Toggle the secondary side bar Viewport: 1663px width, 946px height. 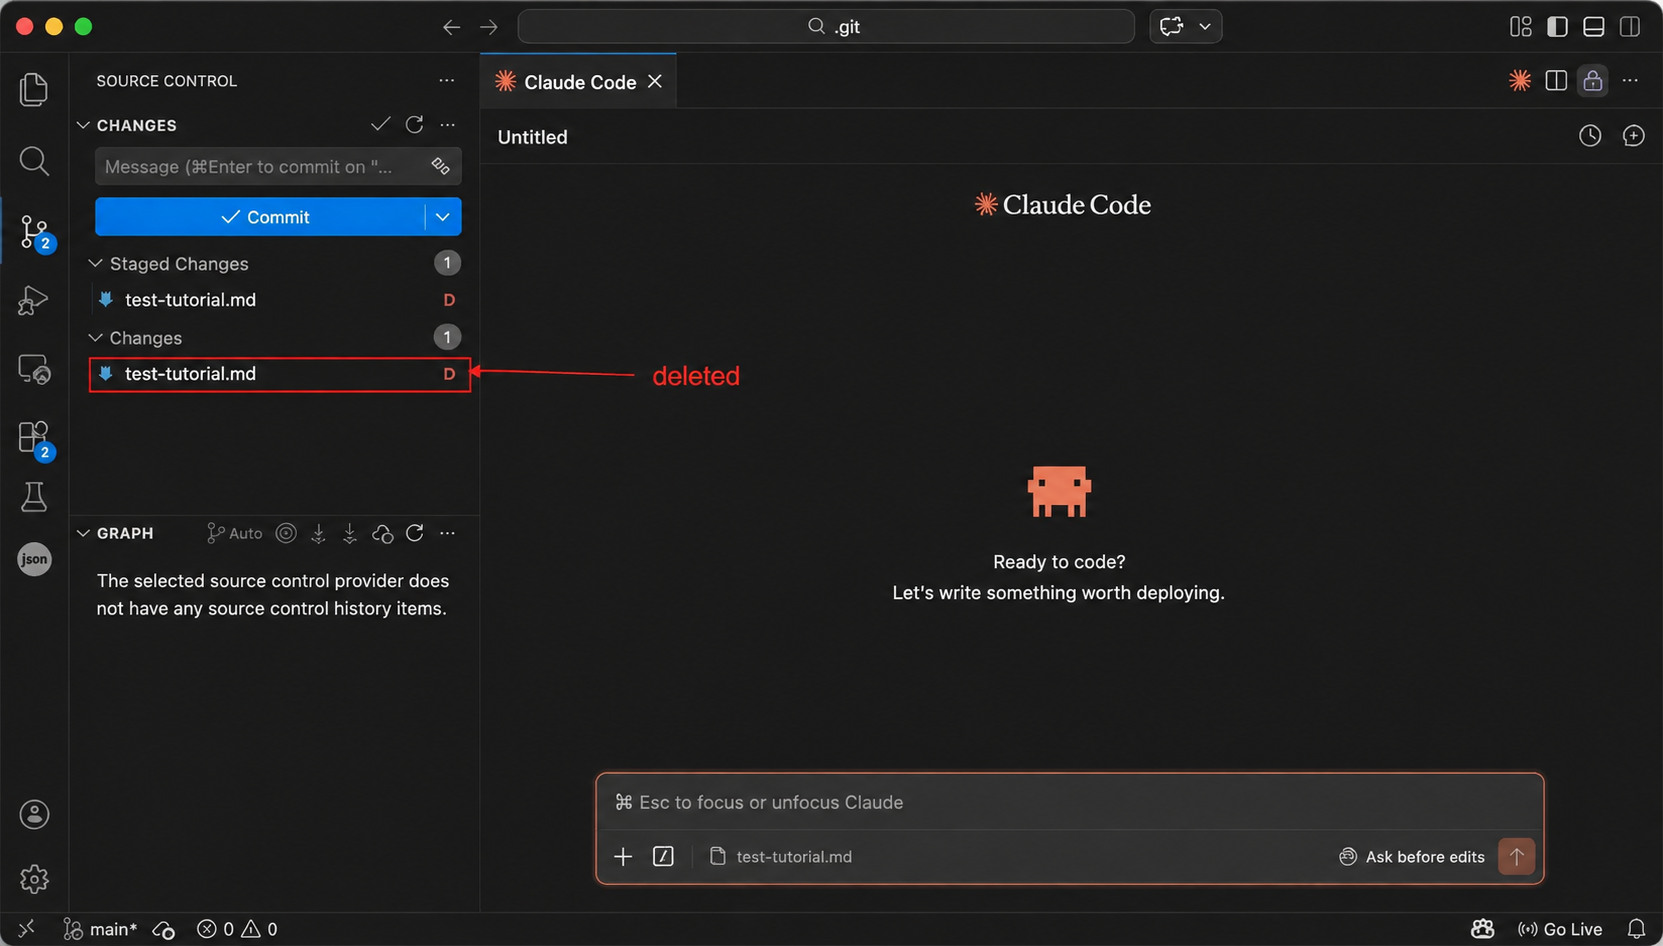pos(1630,27)
